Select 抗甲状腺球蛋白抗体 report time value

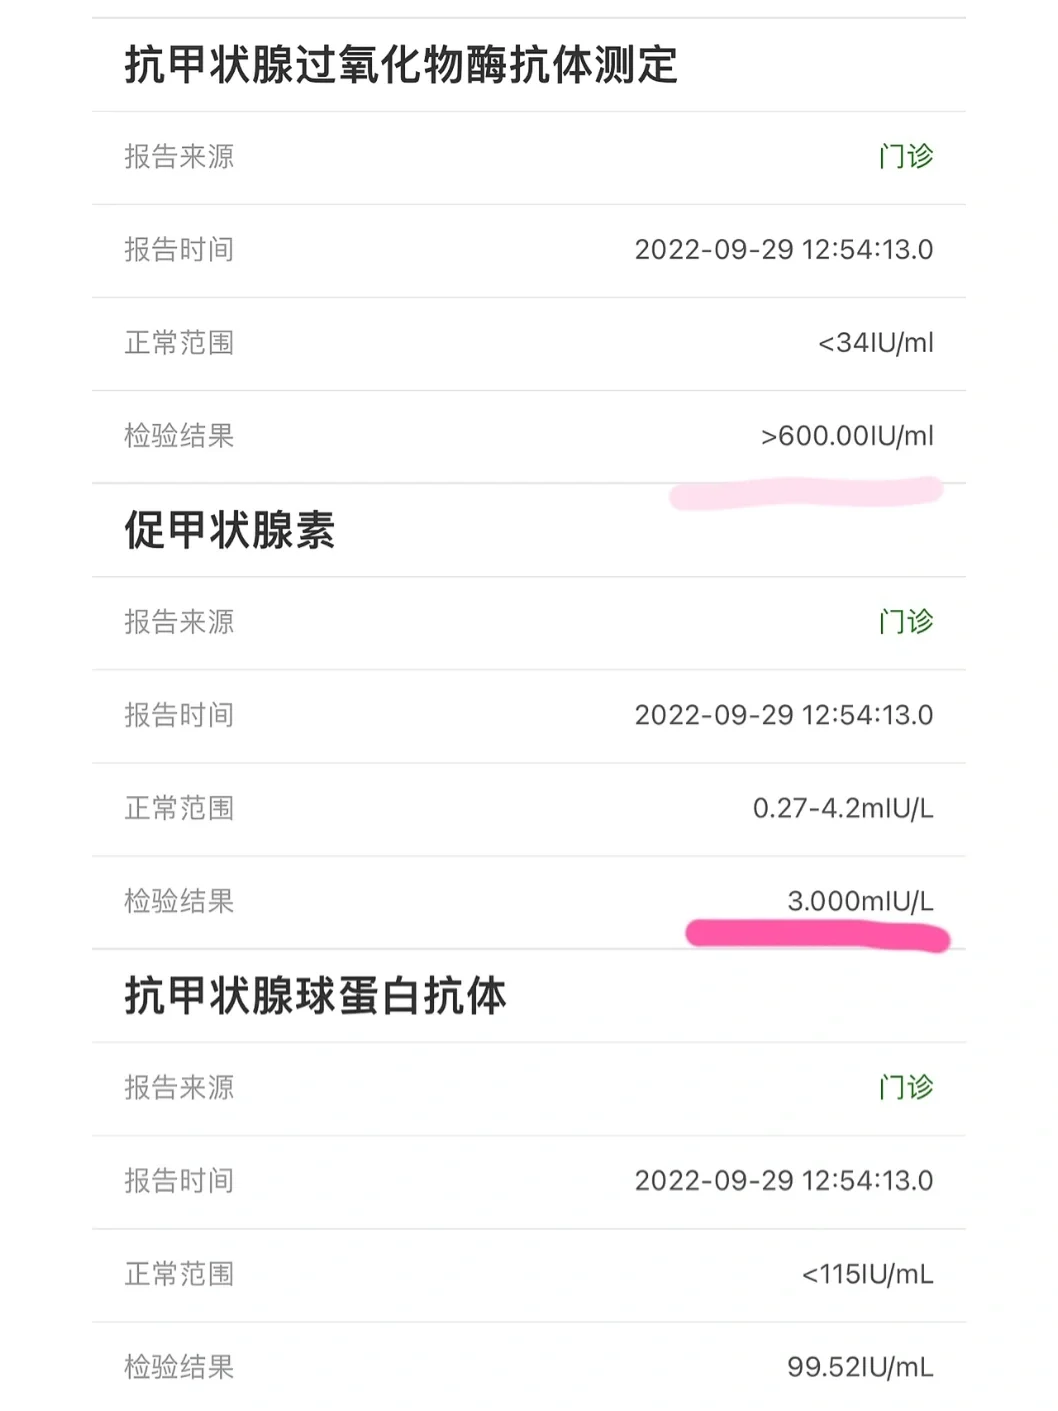[784, 1181]
